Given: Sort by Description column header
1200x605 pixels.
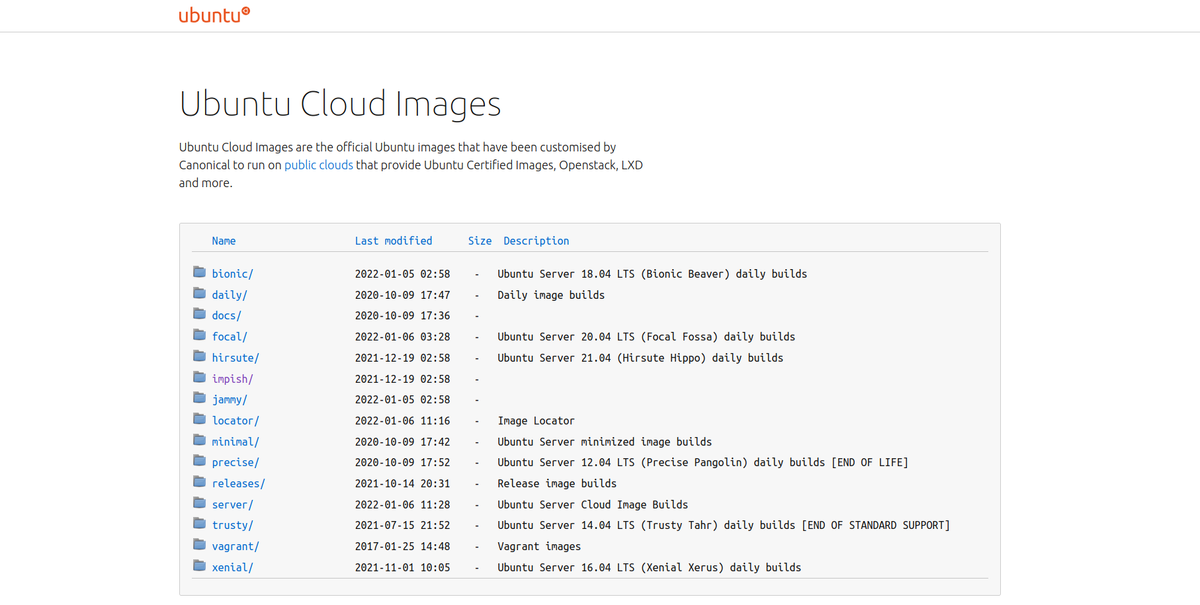Looking at the screenshot, I should (x=536, y=241).
